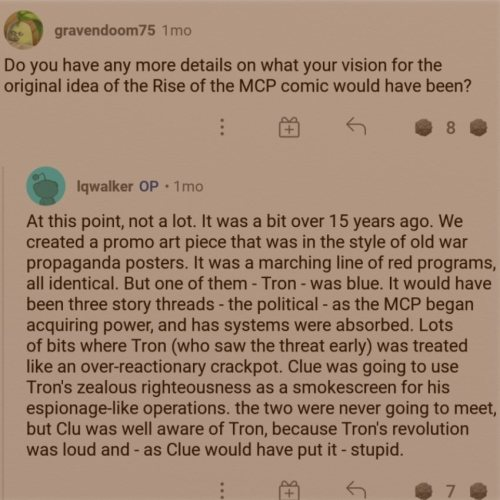
Task: Tap the Rise of the MCP question text
Action: 238,76
